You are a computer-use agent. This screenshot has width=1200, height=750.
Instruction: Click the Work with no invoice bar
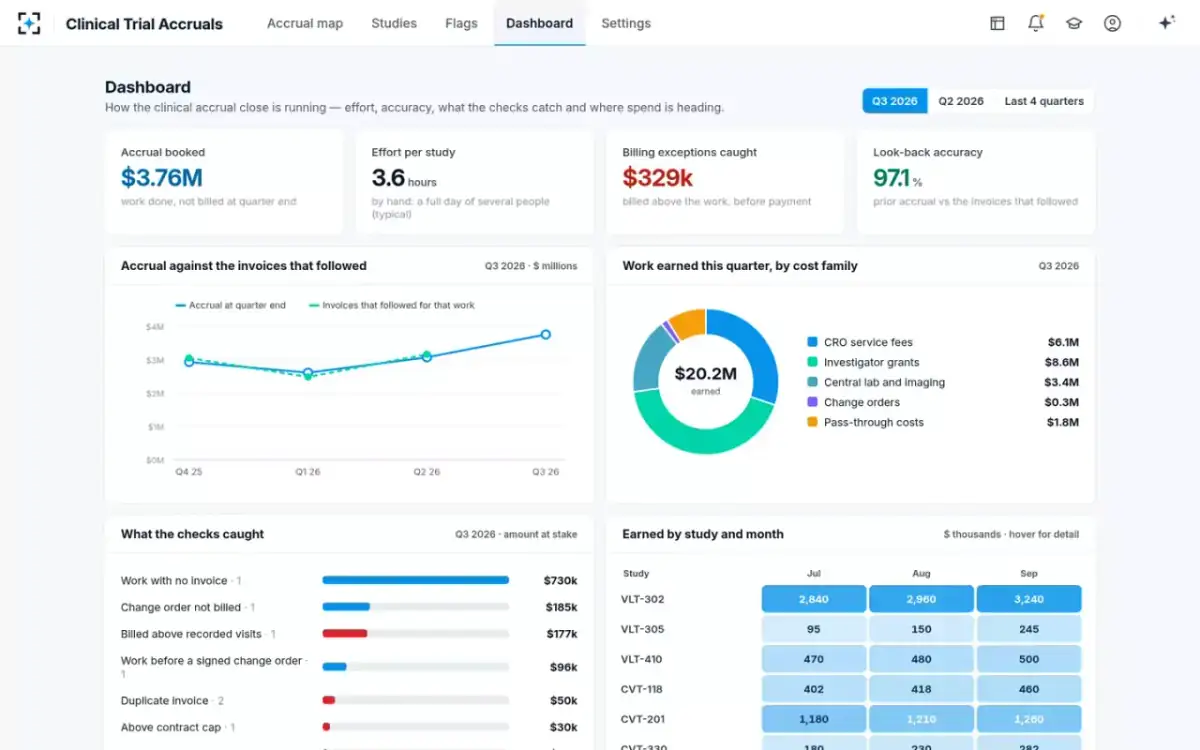click(415, 580)
